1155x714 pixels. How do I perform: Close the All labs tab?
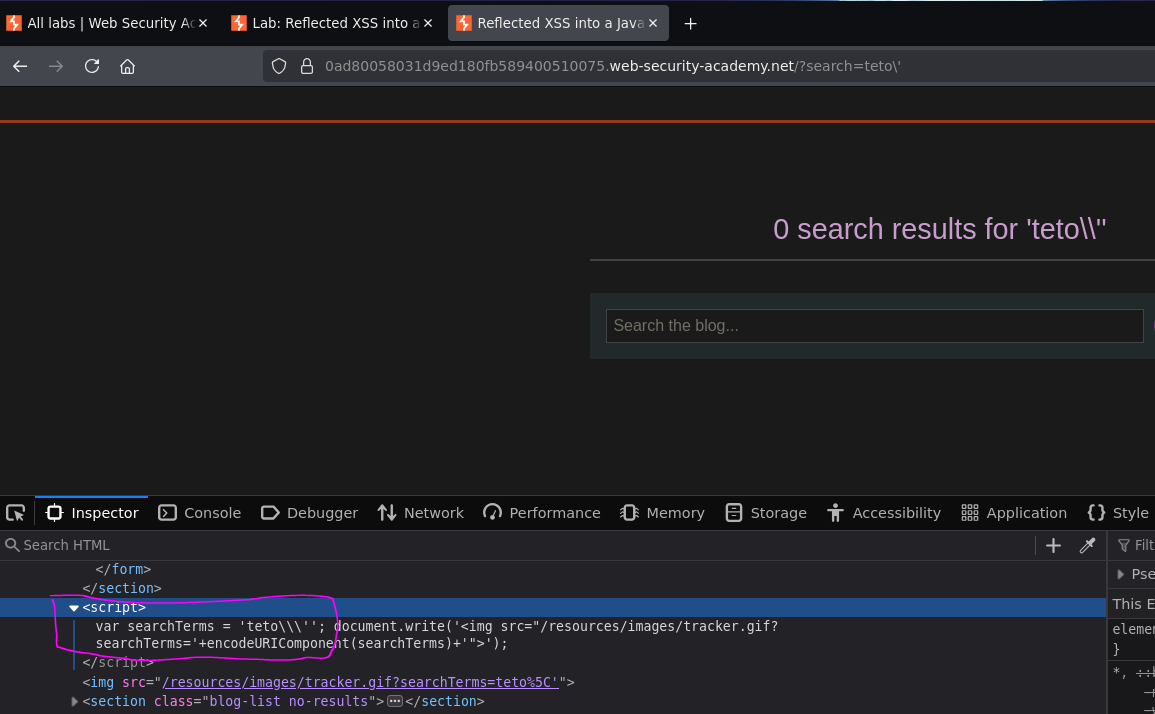[x=203, y=24]
